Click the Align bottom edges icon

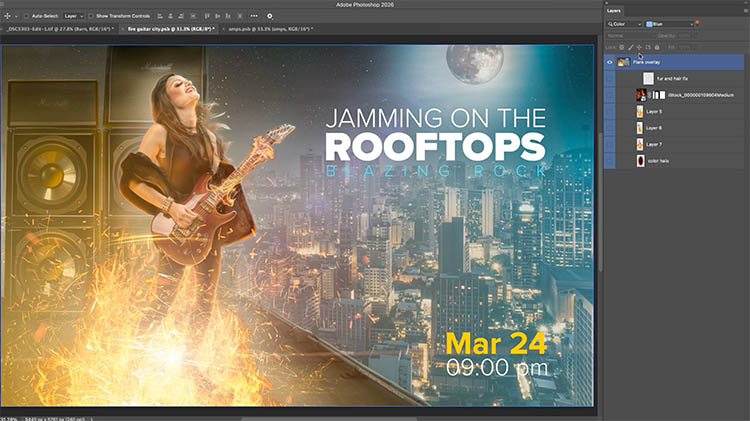point(228,16)
